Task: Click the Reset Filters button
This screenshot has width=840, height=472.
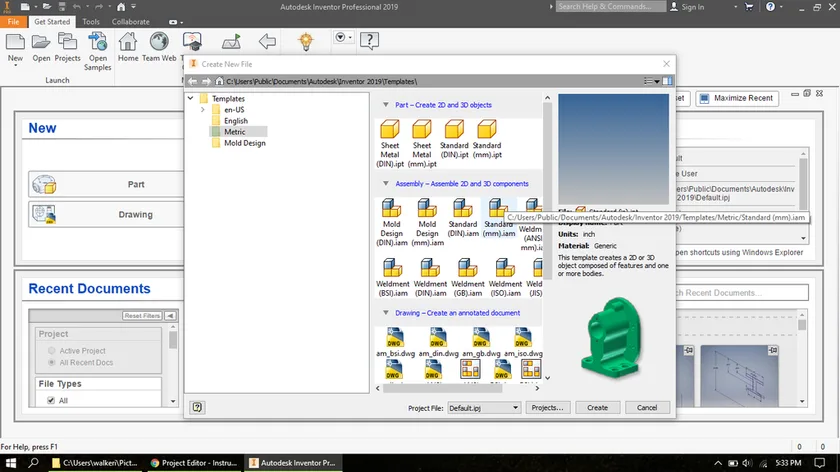Action: pos(142,316)
